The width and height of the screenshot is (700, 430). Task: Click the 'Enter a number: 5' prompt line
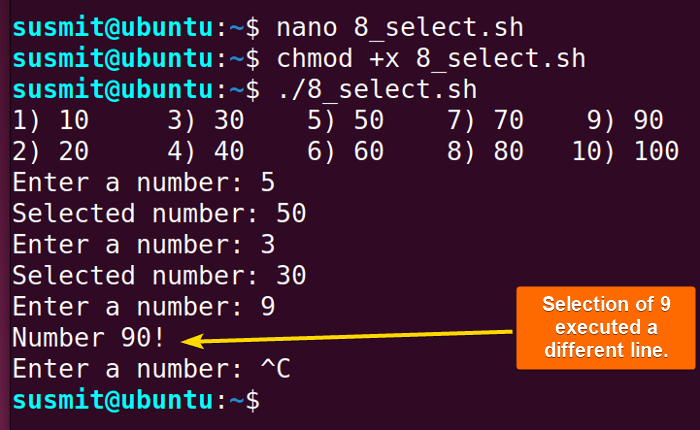(144, 183)
